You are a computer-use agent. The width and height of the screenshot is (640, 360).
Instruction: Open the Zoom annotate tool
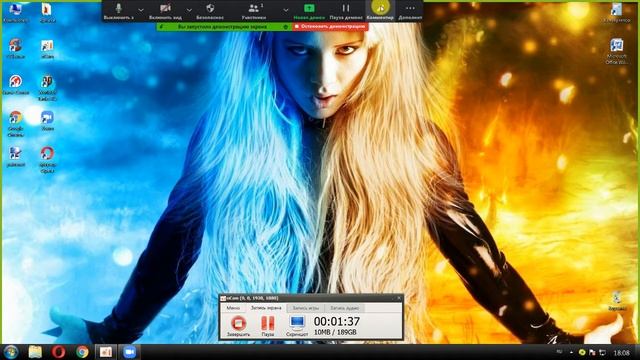[x=380, y=11]
